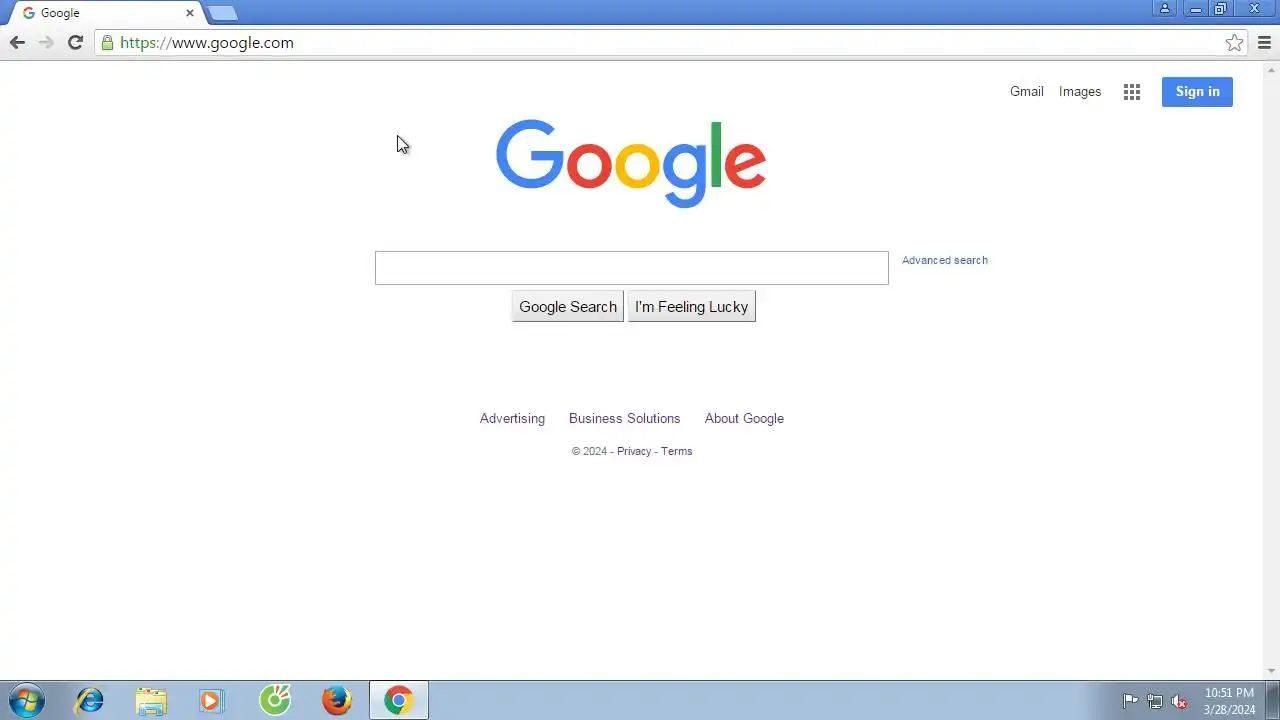Open the Chrome hamburger menu
The image size is (1280, 720).
click(x=1265, y=42)
